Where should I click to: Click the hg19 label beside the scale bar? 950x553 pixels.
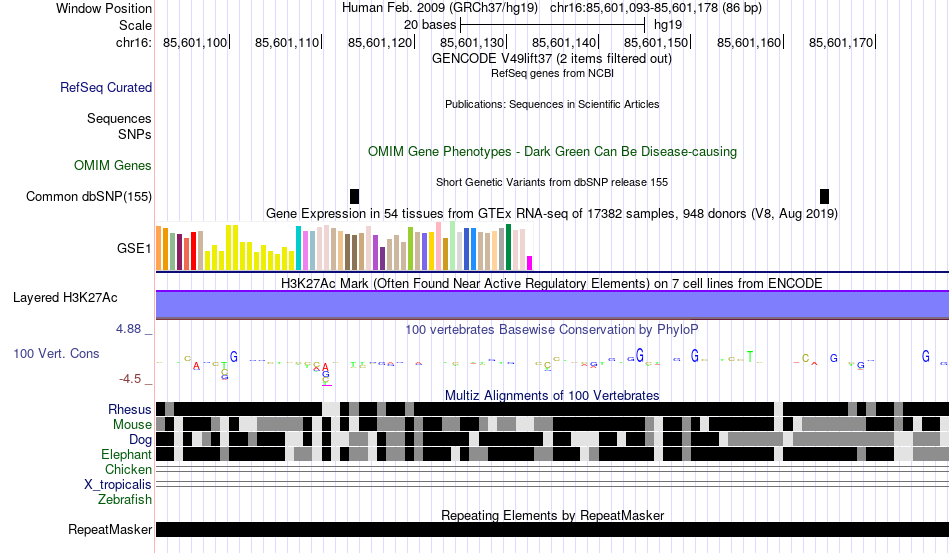(668, 25)
